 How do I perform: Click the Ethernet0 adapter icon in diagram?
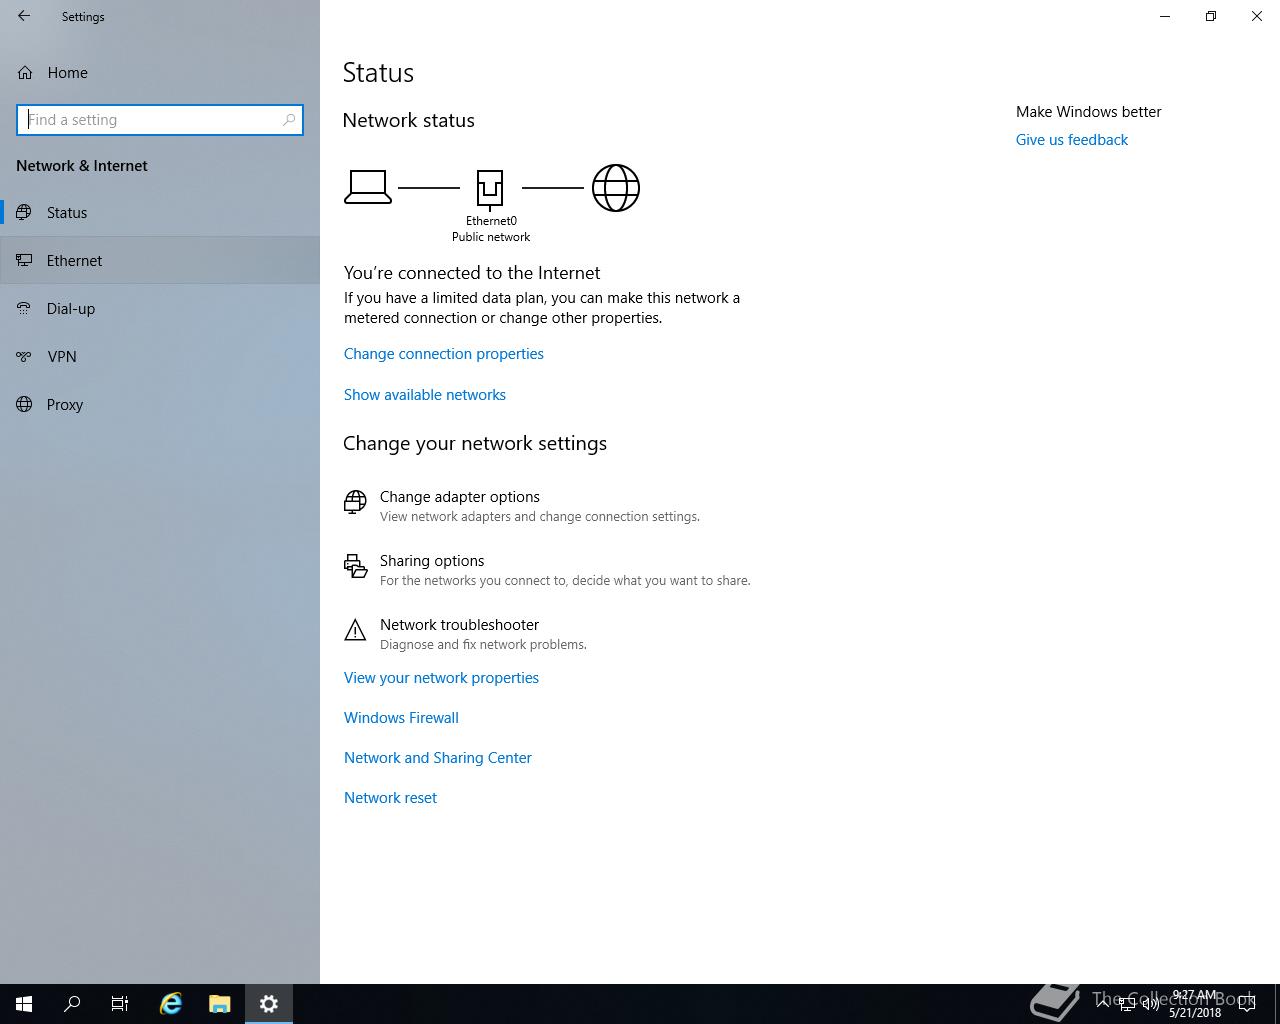490,188
